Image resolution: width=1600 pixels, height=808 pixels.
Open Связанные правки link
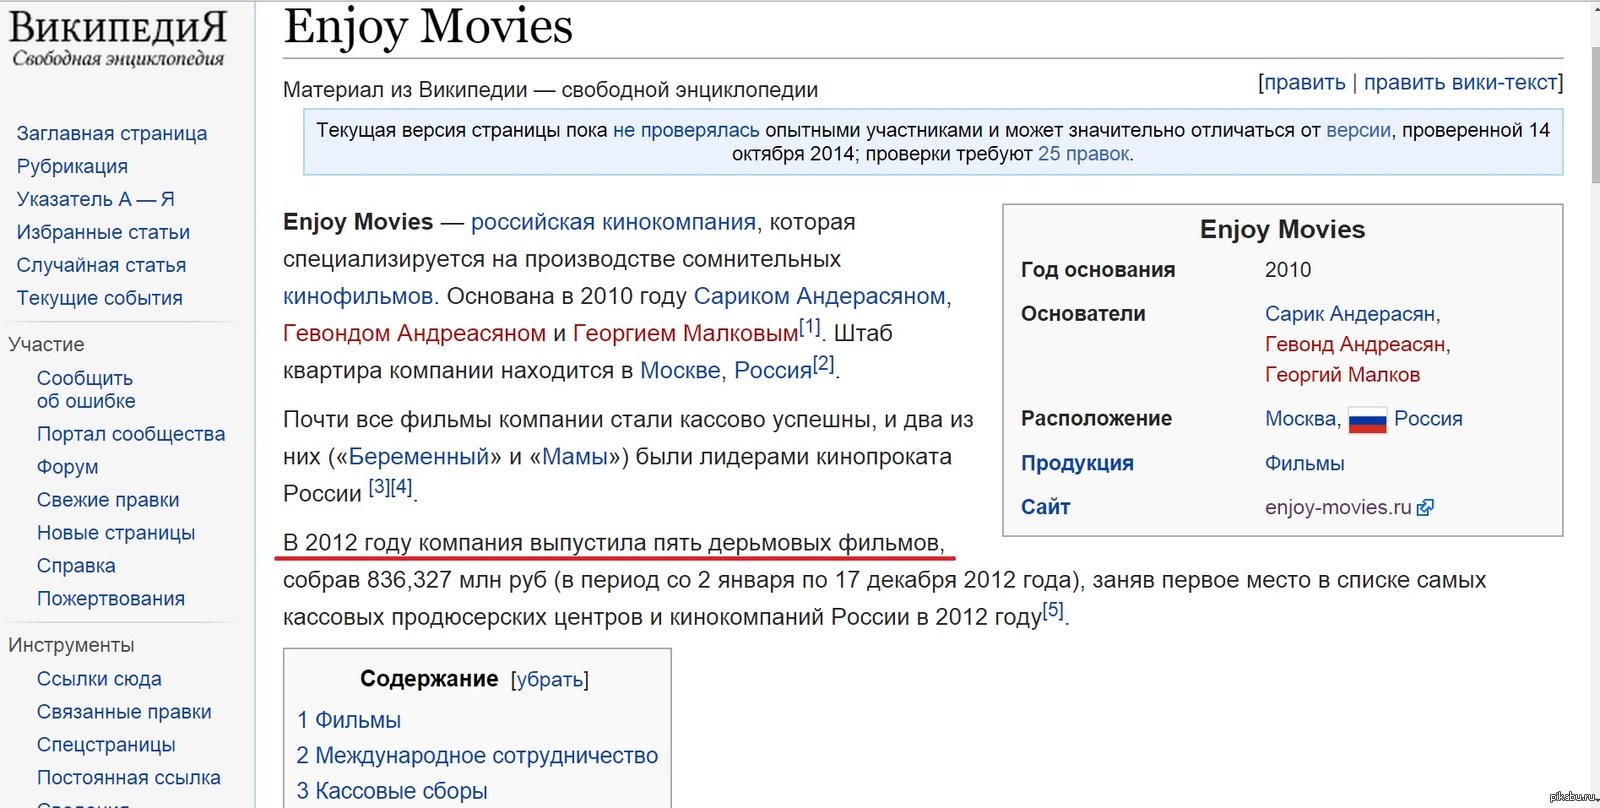(124, 712)
